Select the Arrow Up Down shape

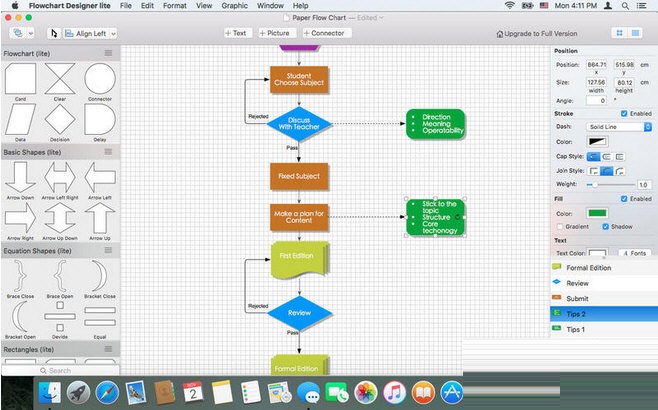pos(60,219)
